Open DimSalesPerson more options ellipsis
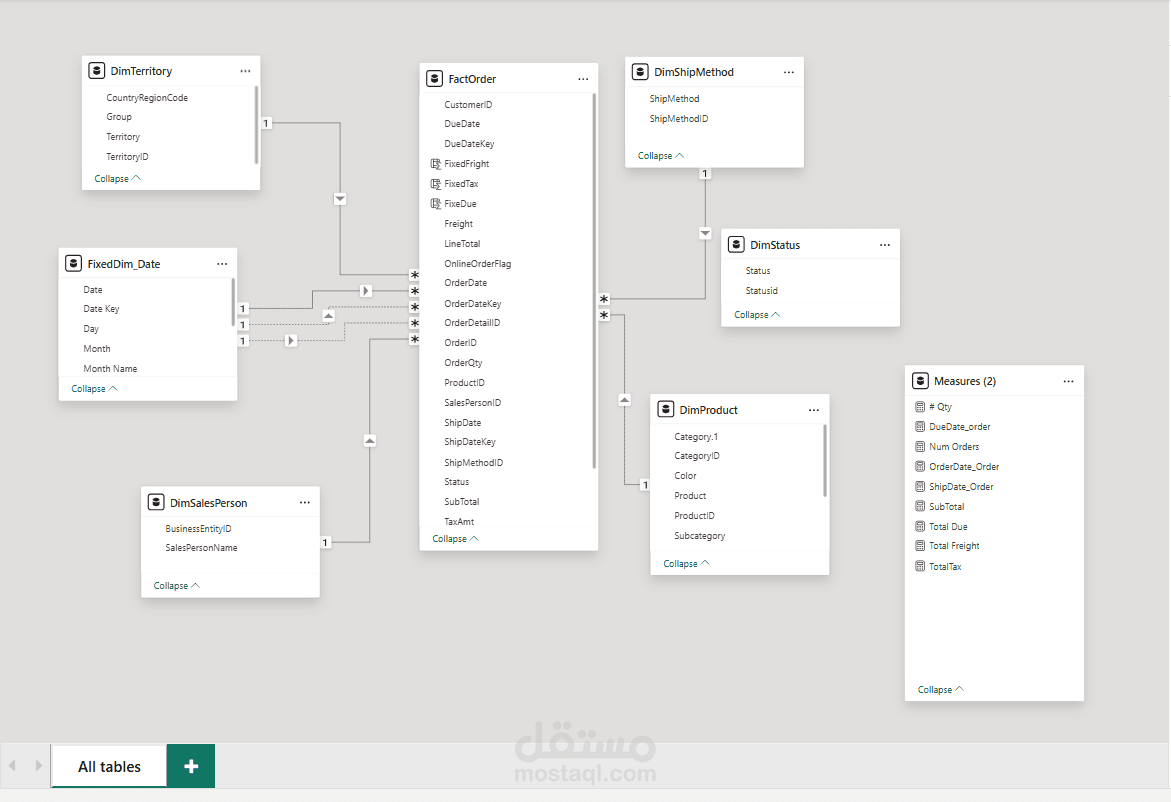Screen dimensions: 1171x802 click(305, 503)
